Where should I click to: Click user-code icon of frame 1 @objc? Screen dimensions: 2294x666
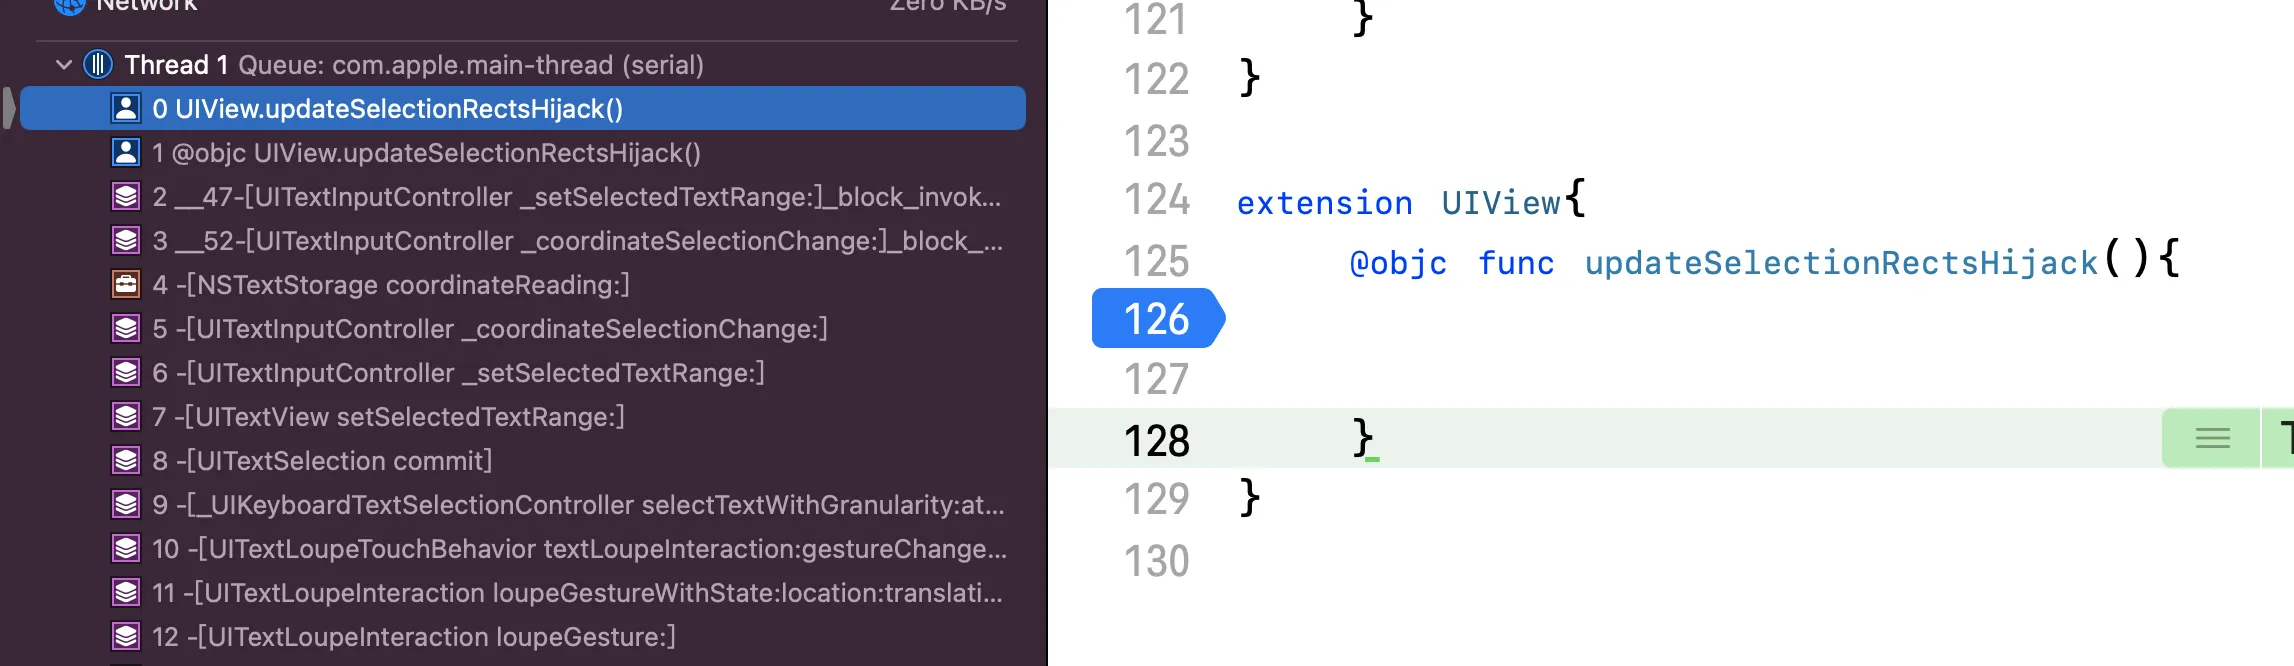(126, 153)
